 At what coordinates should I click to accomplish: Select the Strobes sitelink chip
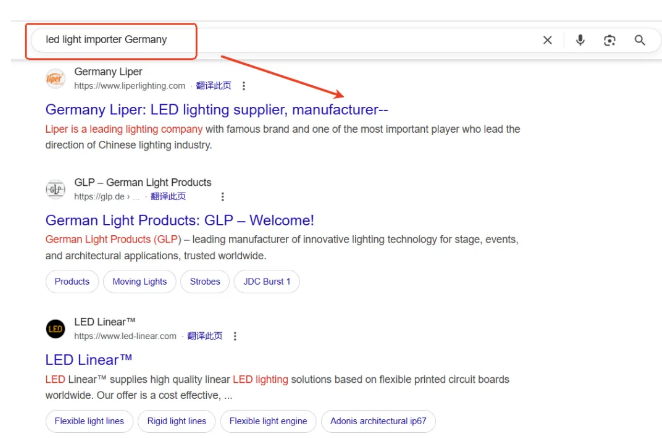click(x=205, y=282)
